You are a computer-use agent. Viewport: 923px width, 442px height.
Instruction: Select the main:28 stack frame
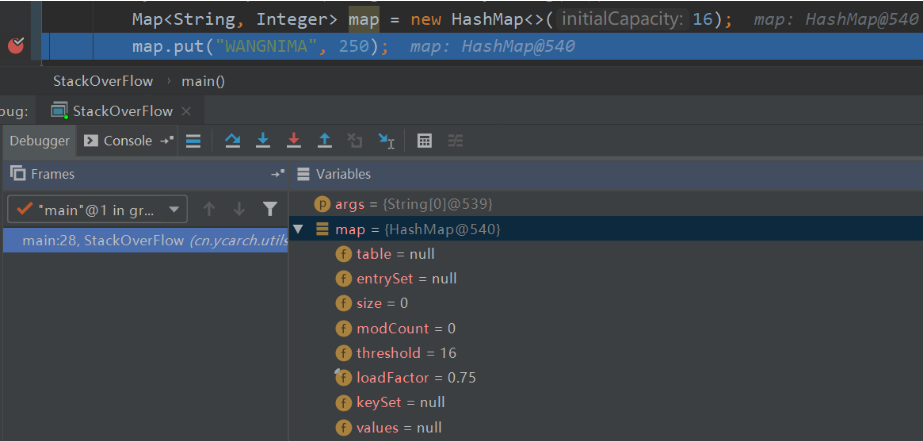[x=145, y=240]
